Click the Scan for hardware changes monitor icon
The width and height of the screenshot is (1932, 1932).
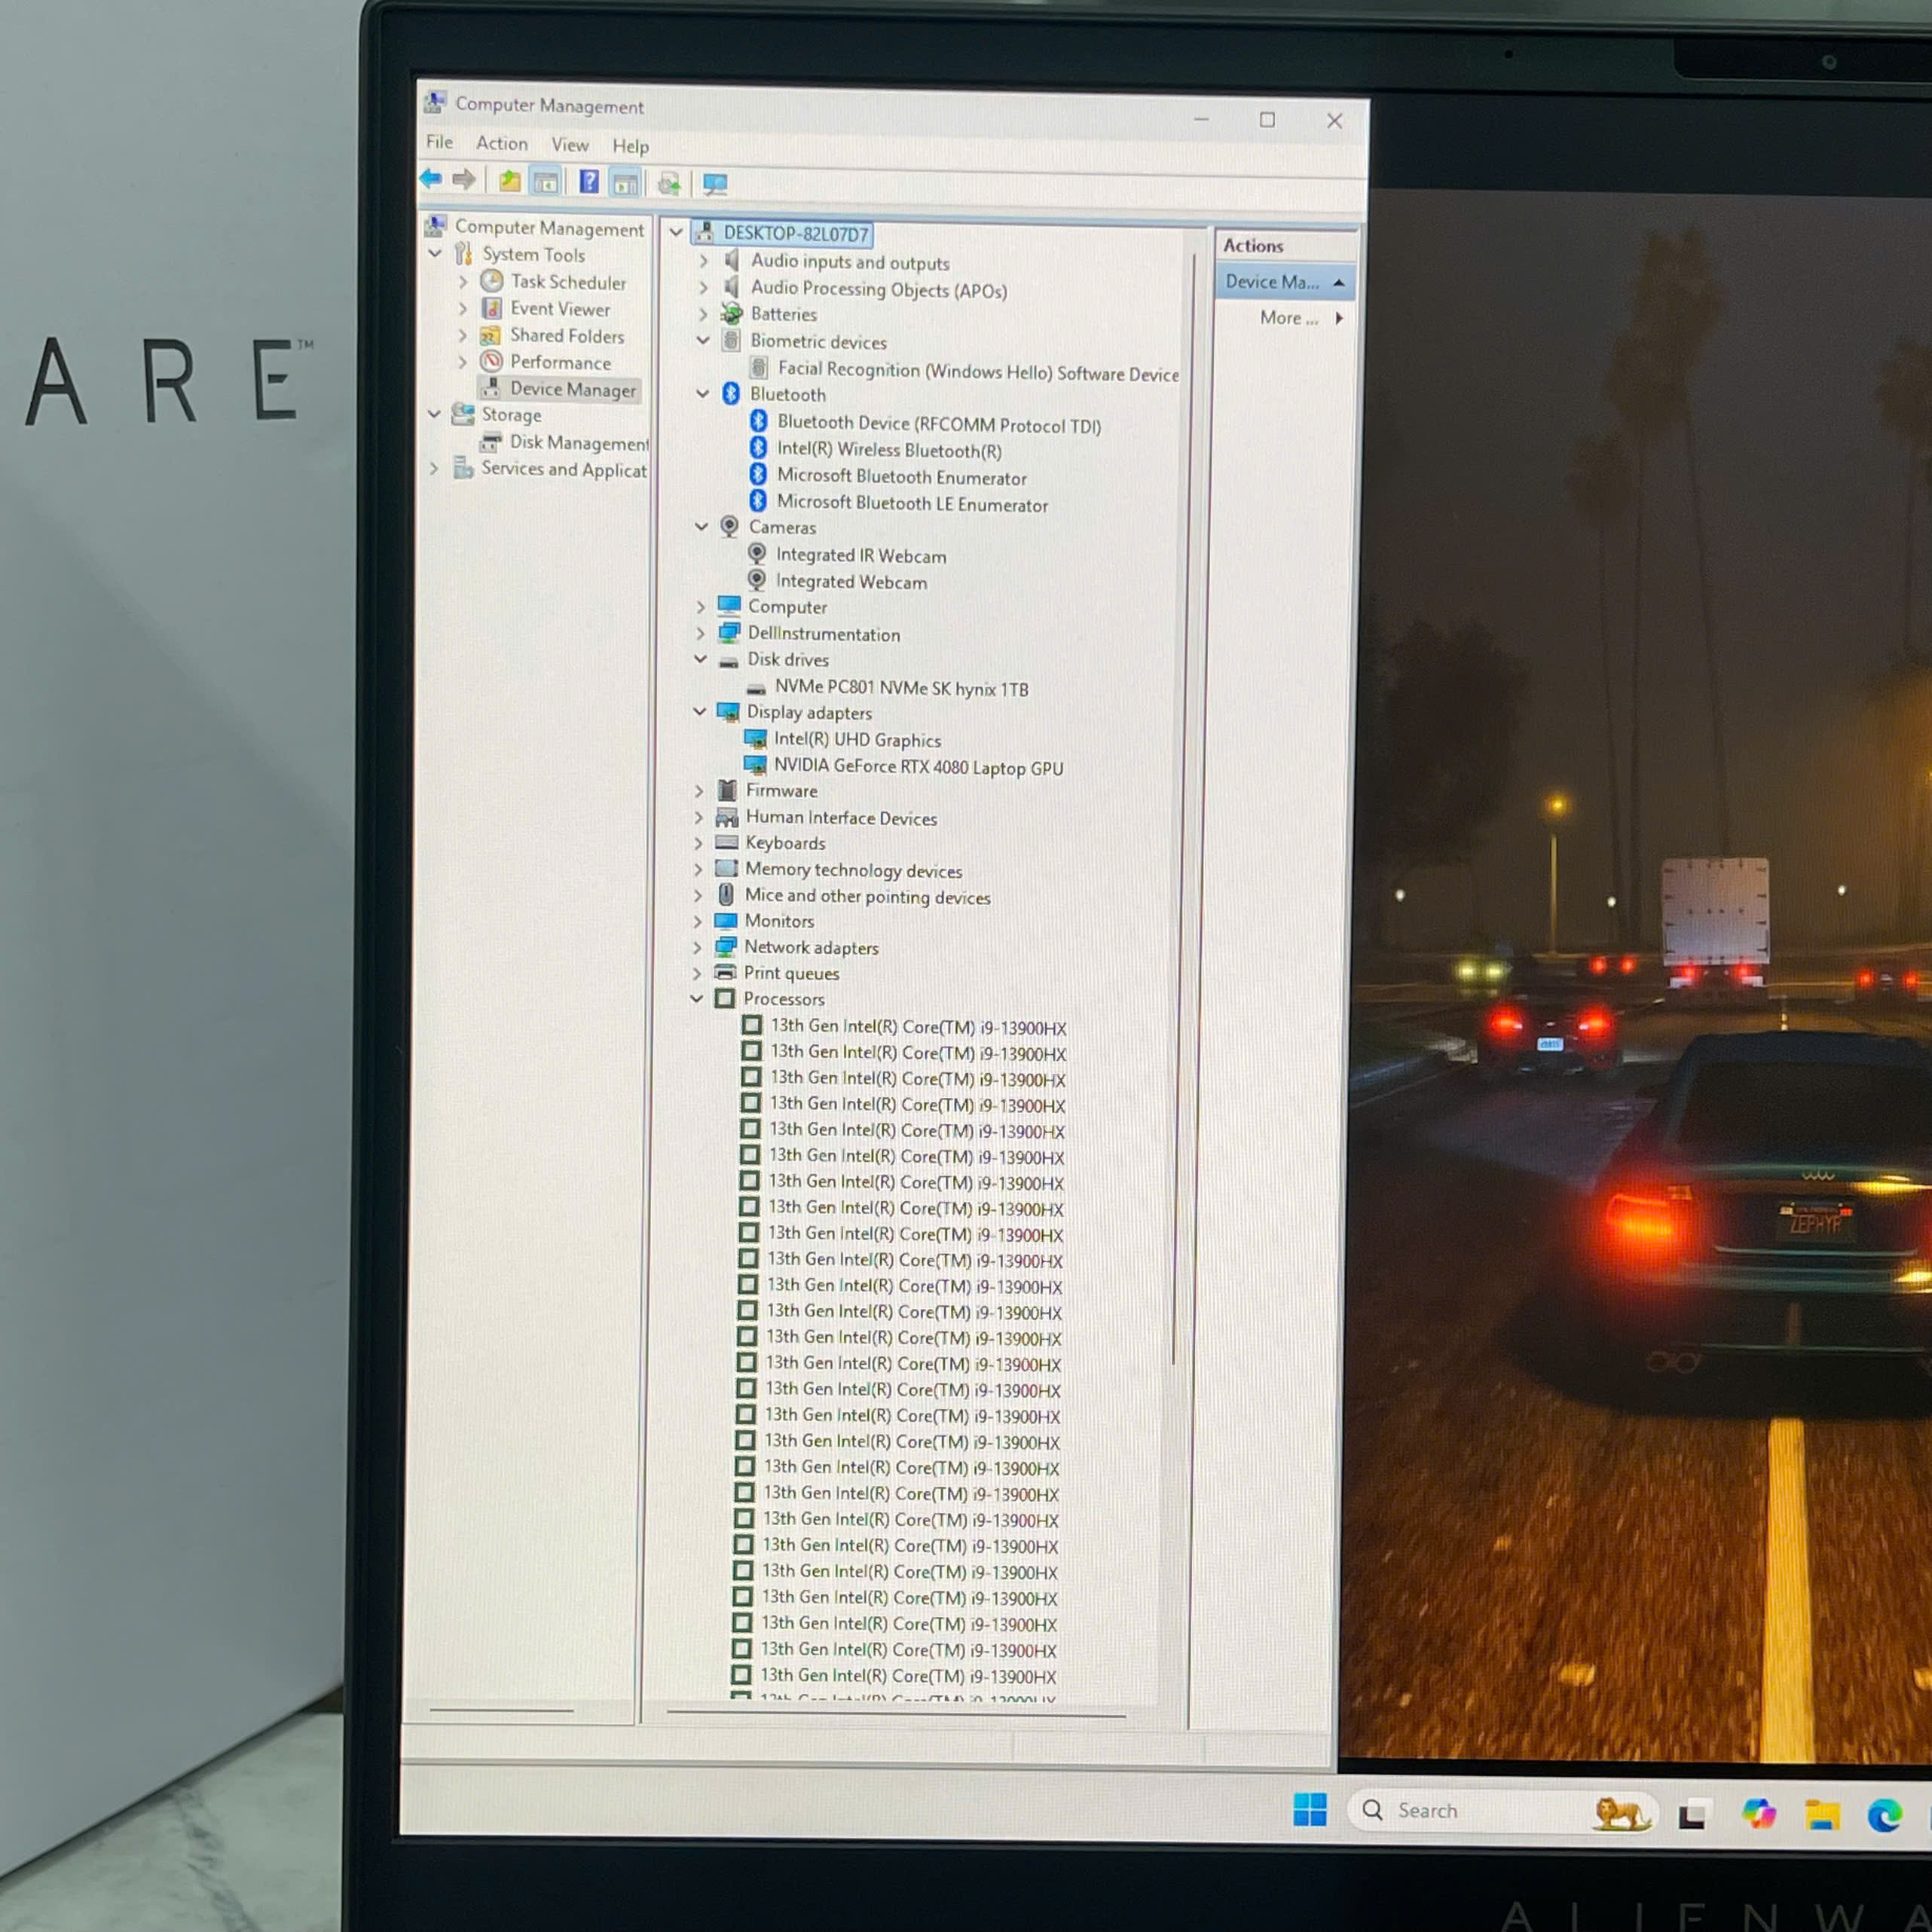(715, 184)
